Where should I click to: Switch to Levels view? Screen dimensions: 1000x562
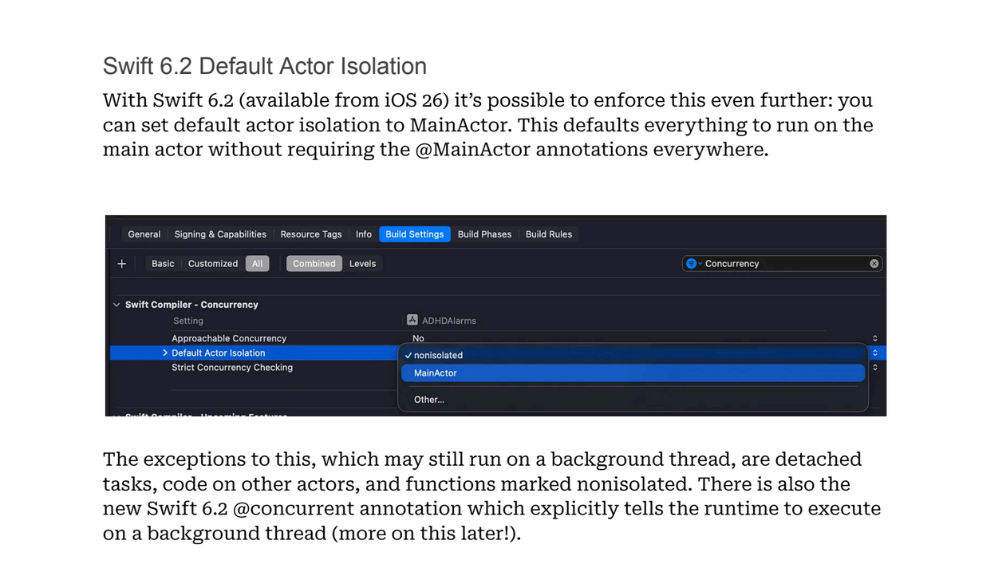pyautogui.click(x=362, y=264)
